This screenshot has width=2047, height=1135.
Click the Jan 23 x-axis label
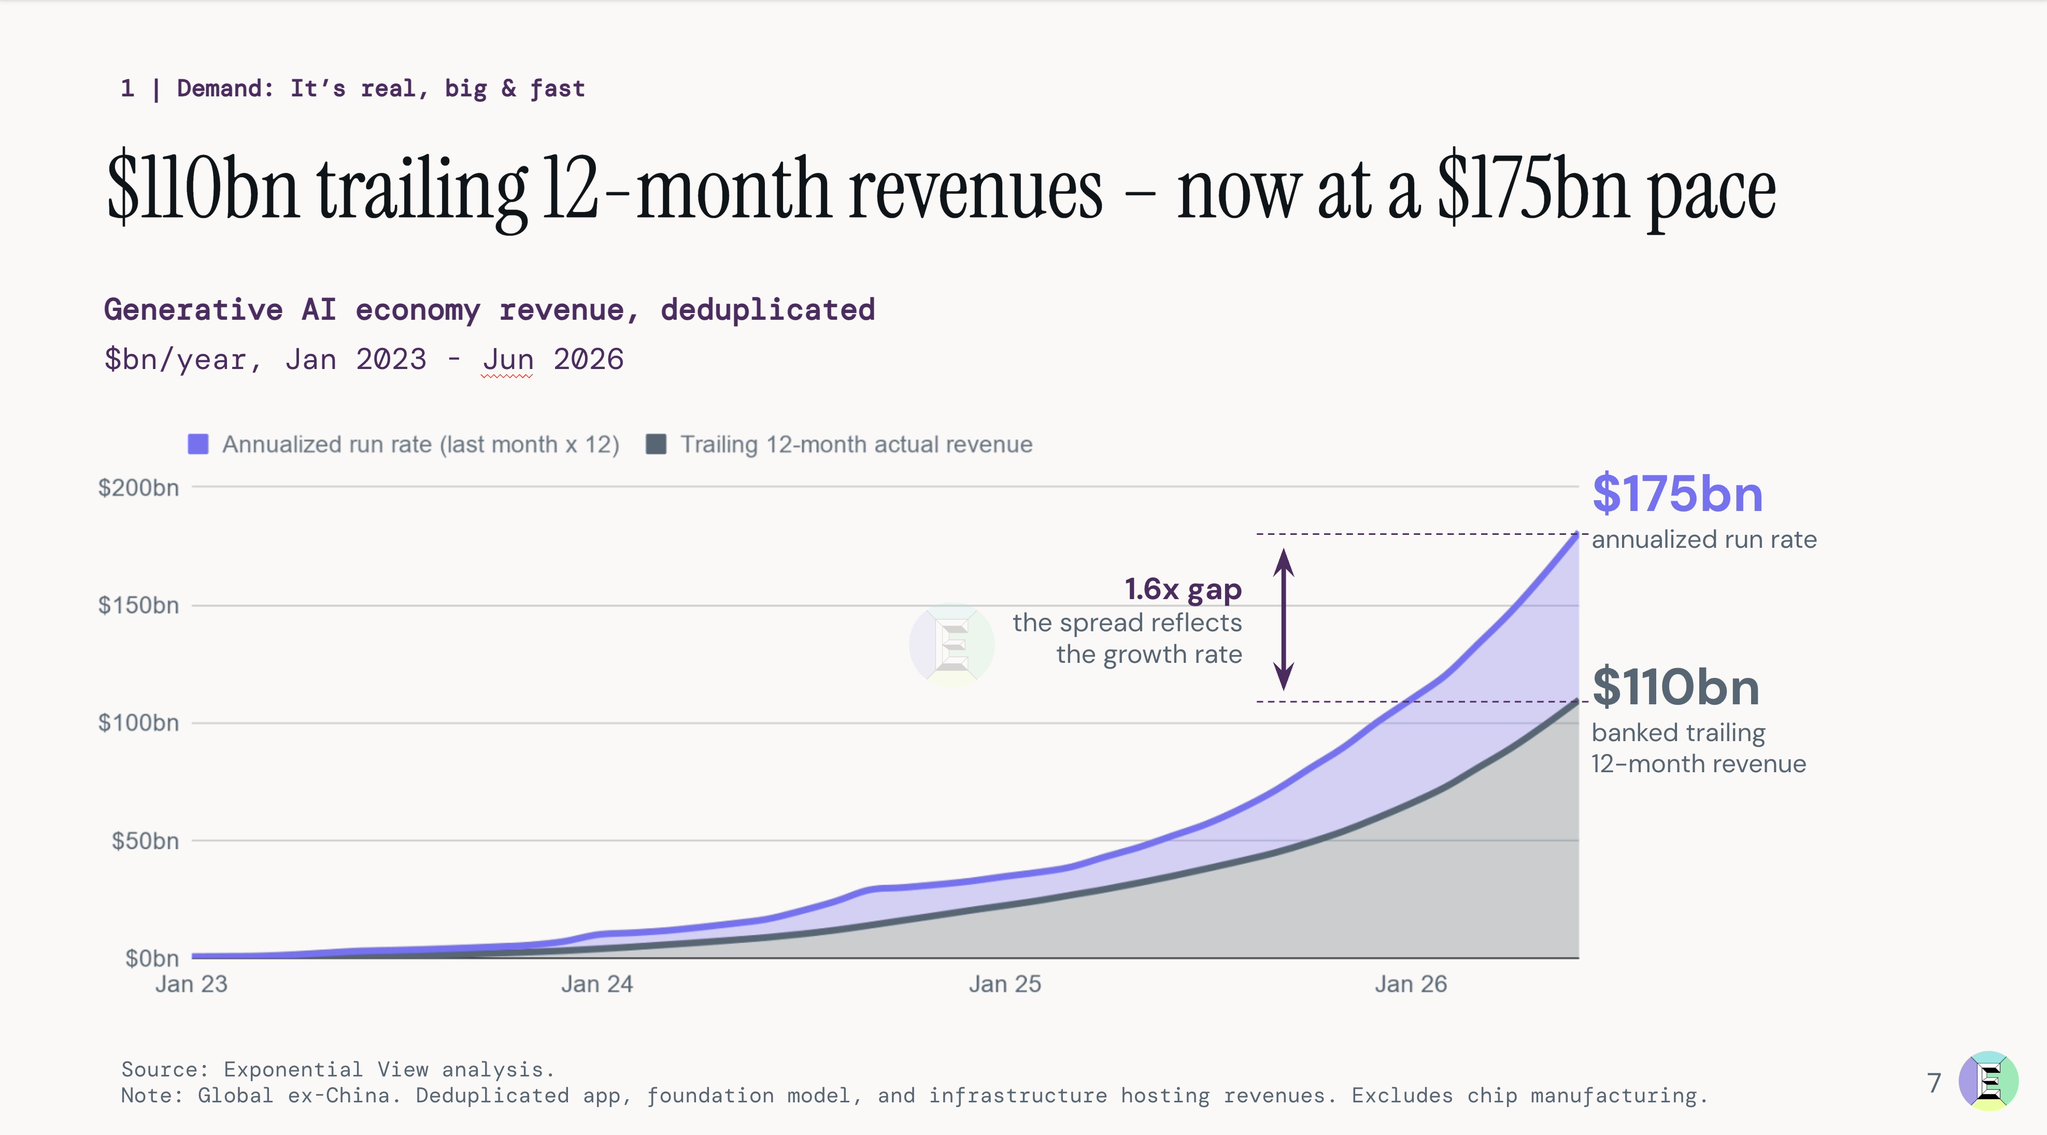[191, 984]
